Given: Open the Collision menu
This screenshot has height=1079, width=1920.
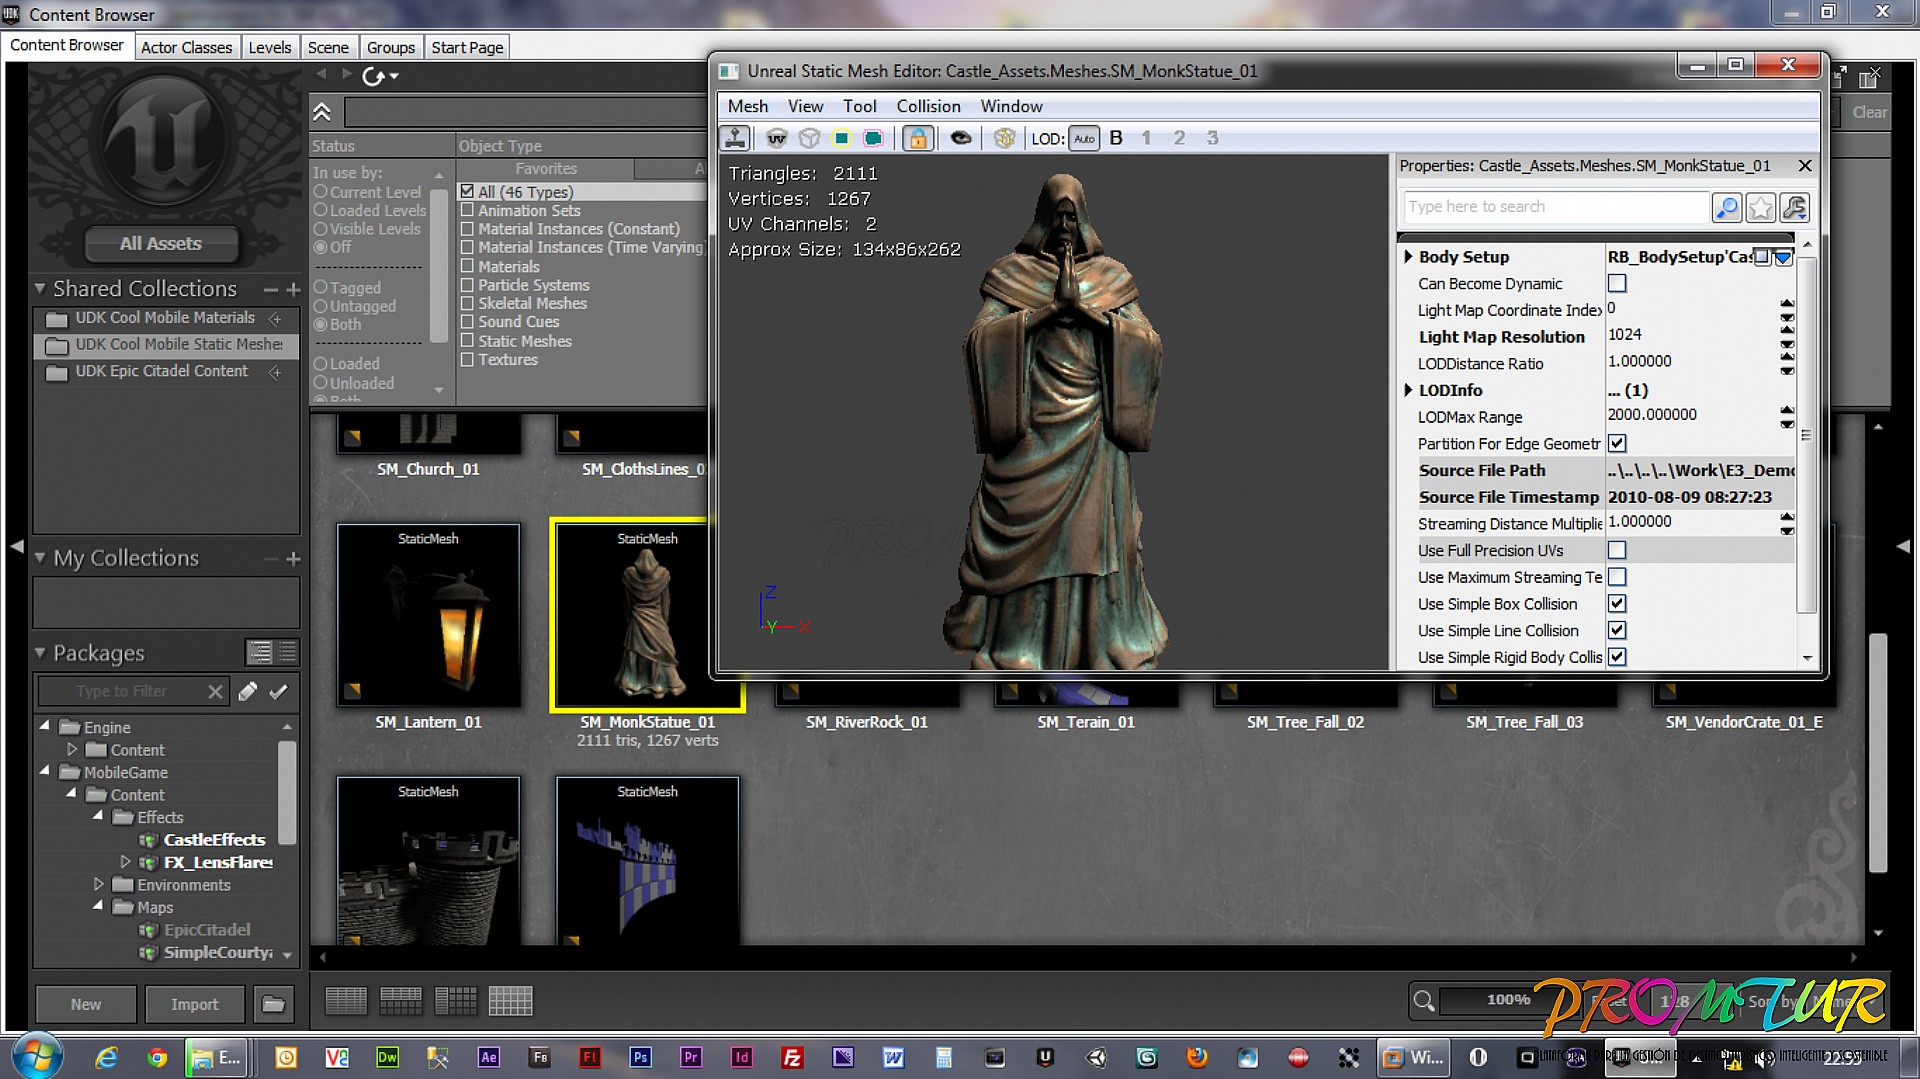Looking at the screenshot, I should 927,106.
